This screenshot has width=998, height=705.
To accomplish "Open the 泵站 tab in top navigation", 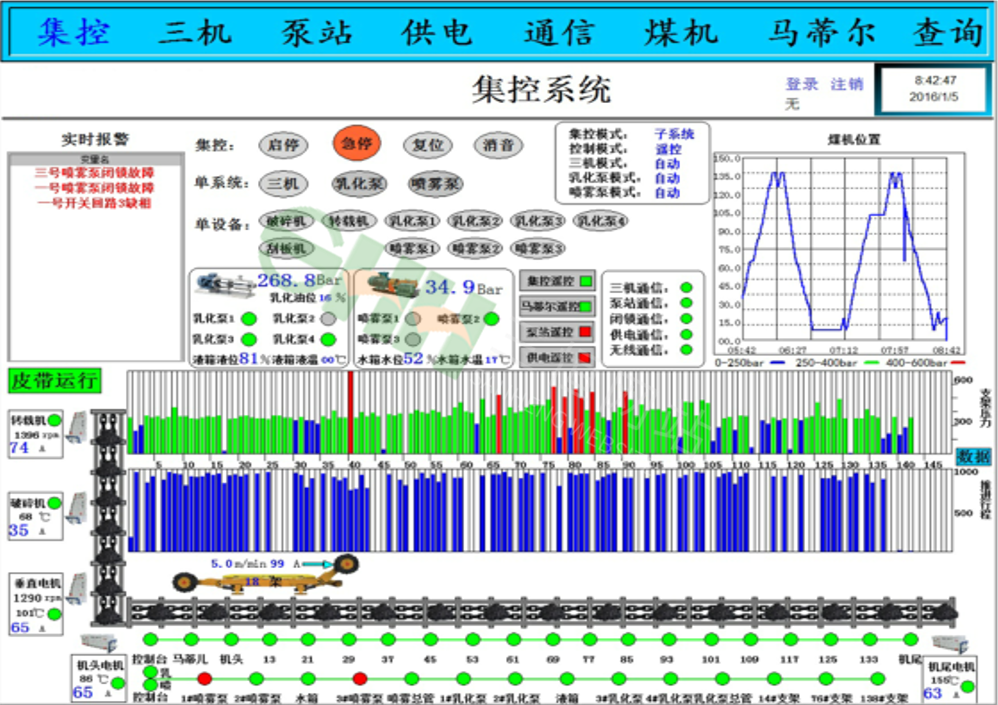I will 316,33.
